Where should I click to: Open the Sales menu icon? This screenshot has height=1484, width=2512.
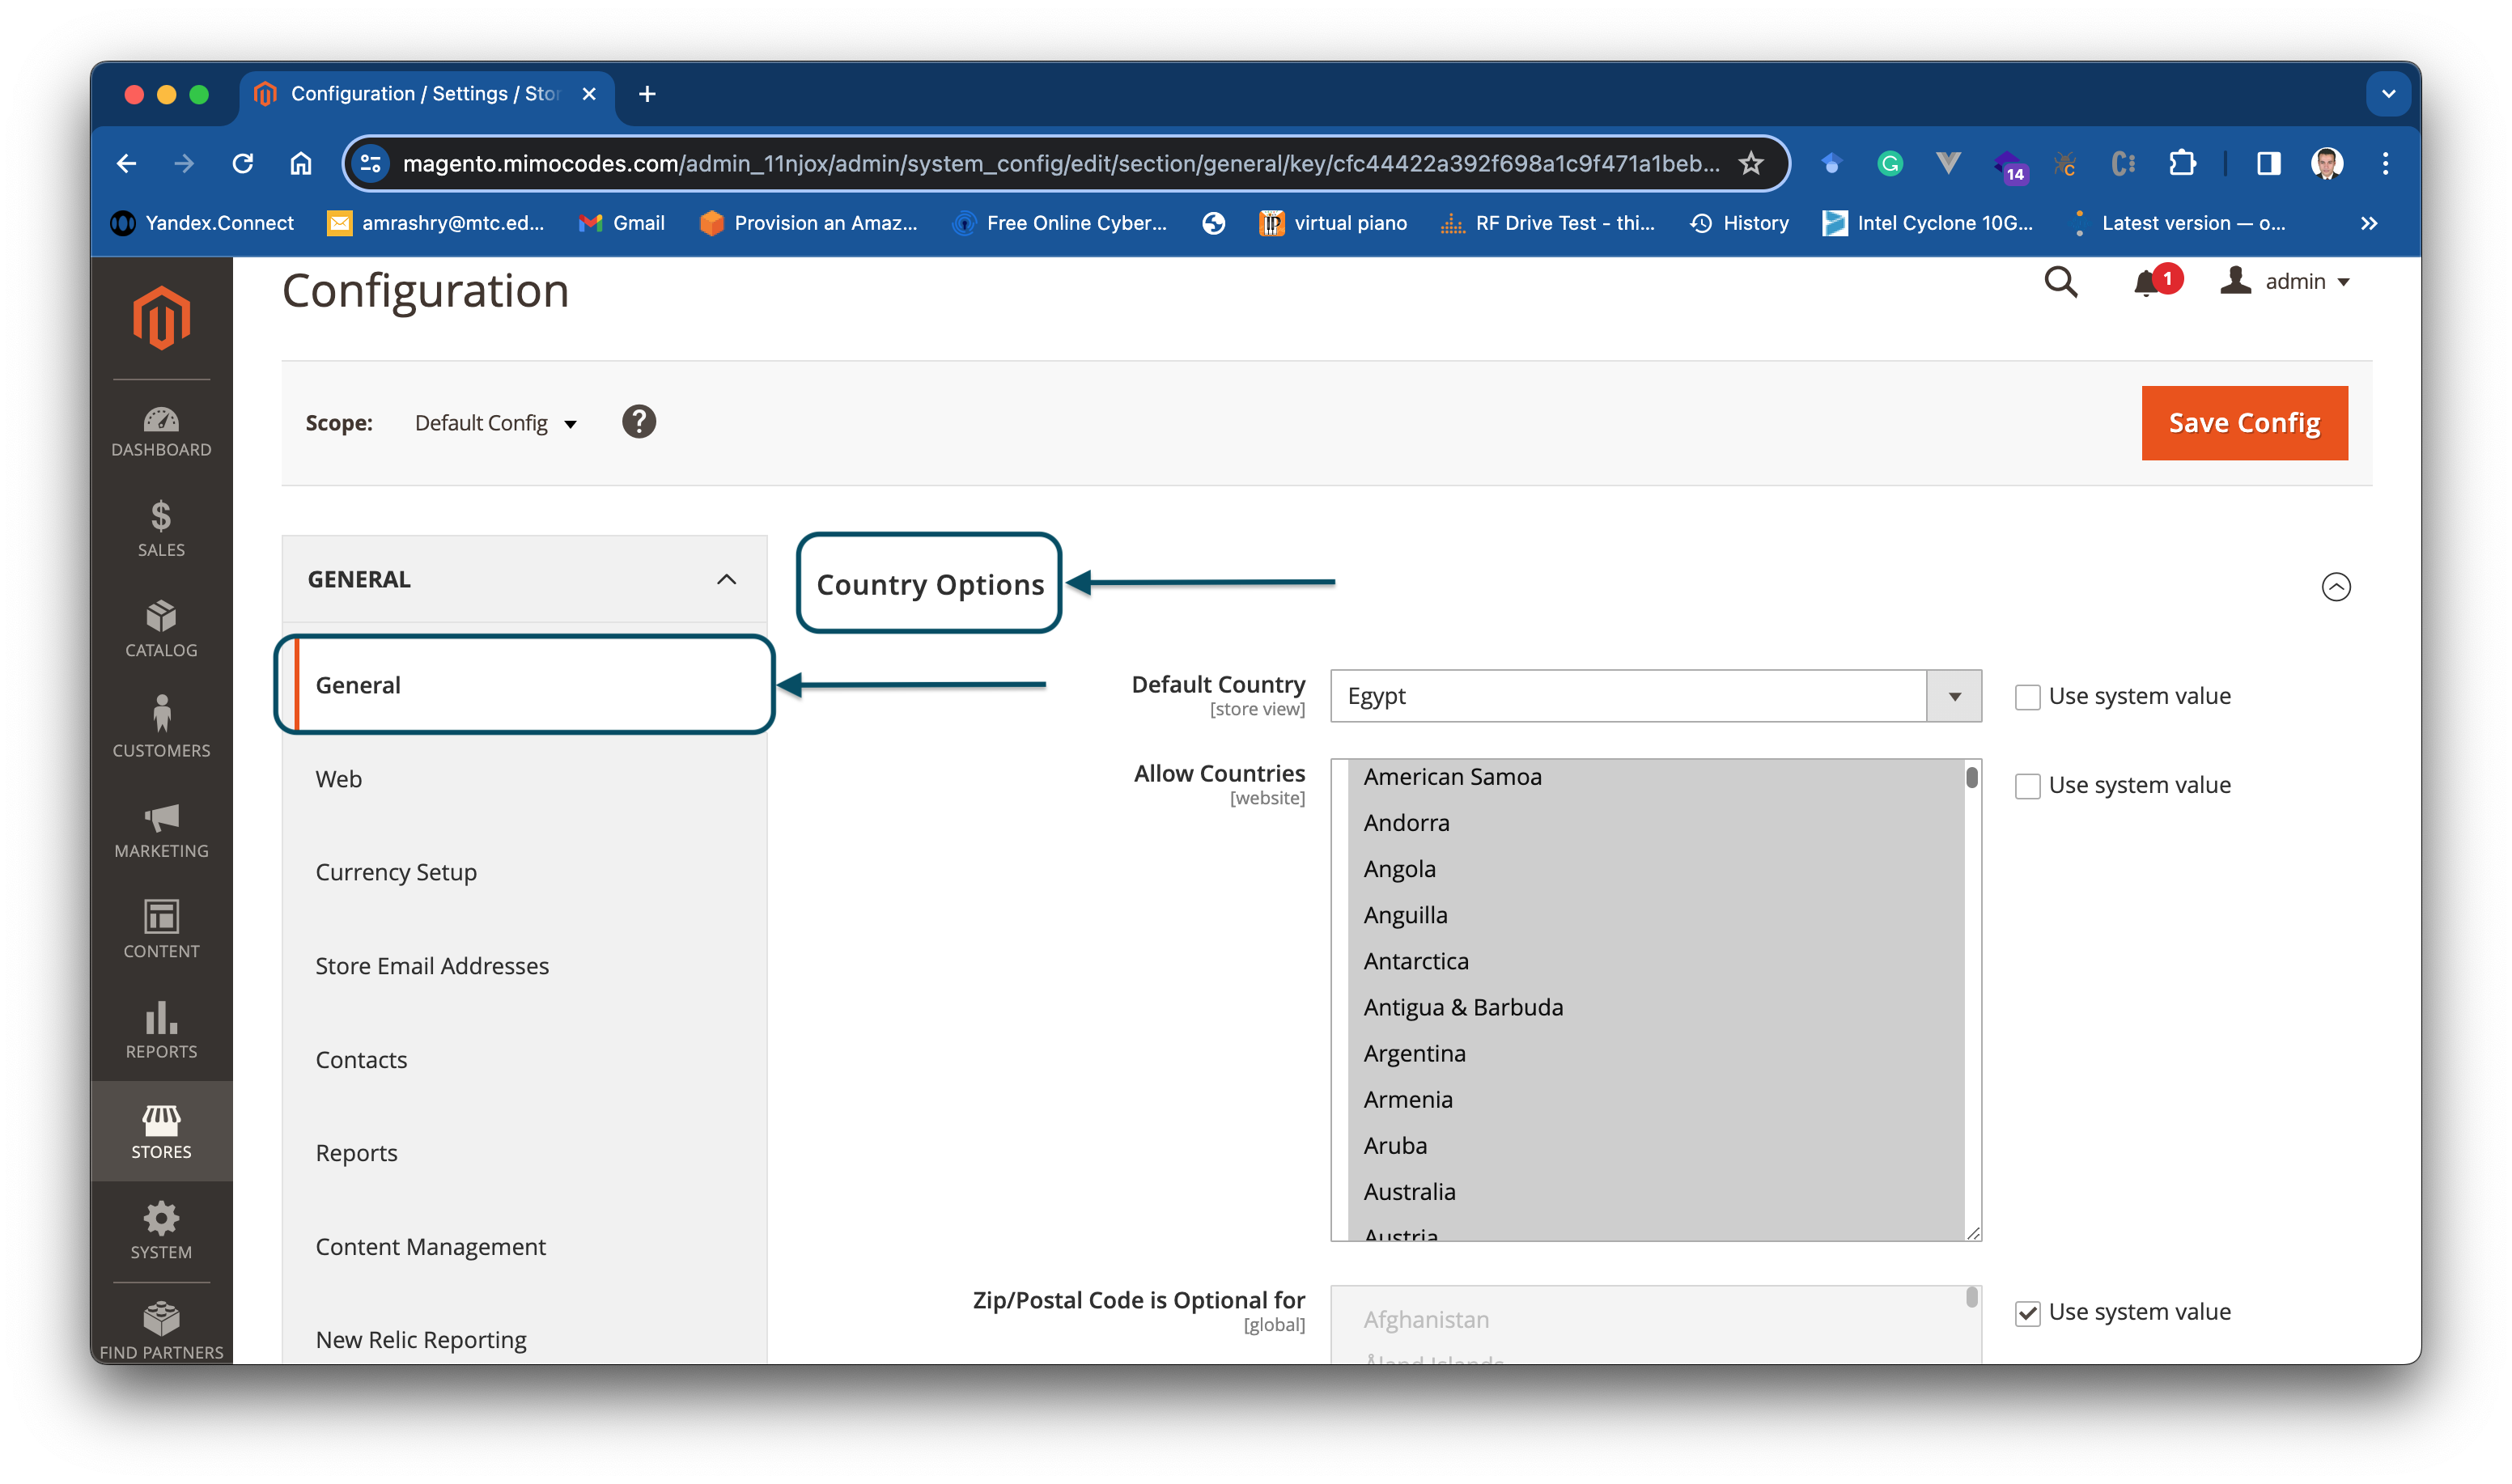[161, 528]
